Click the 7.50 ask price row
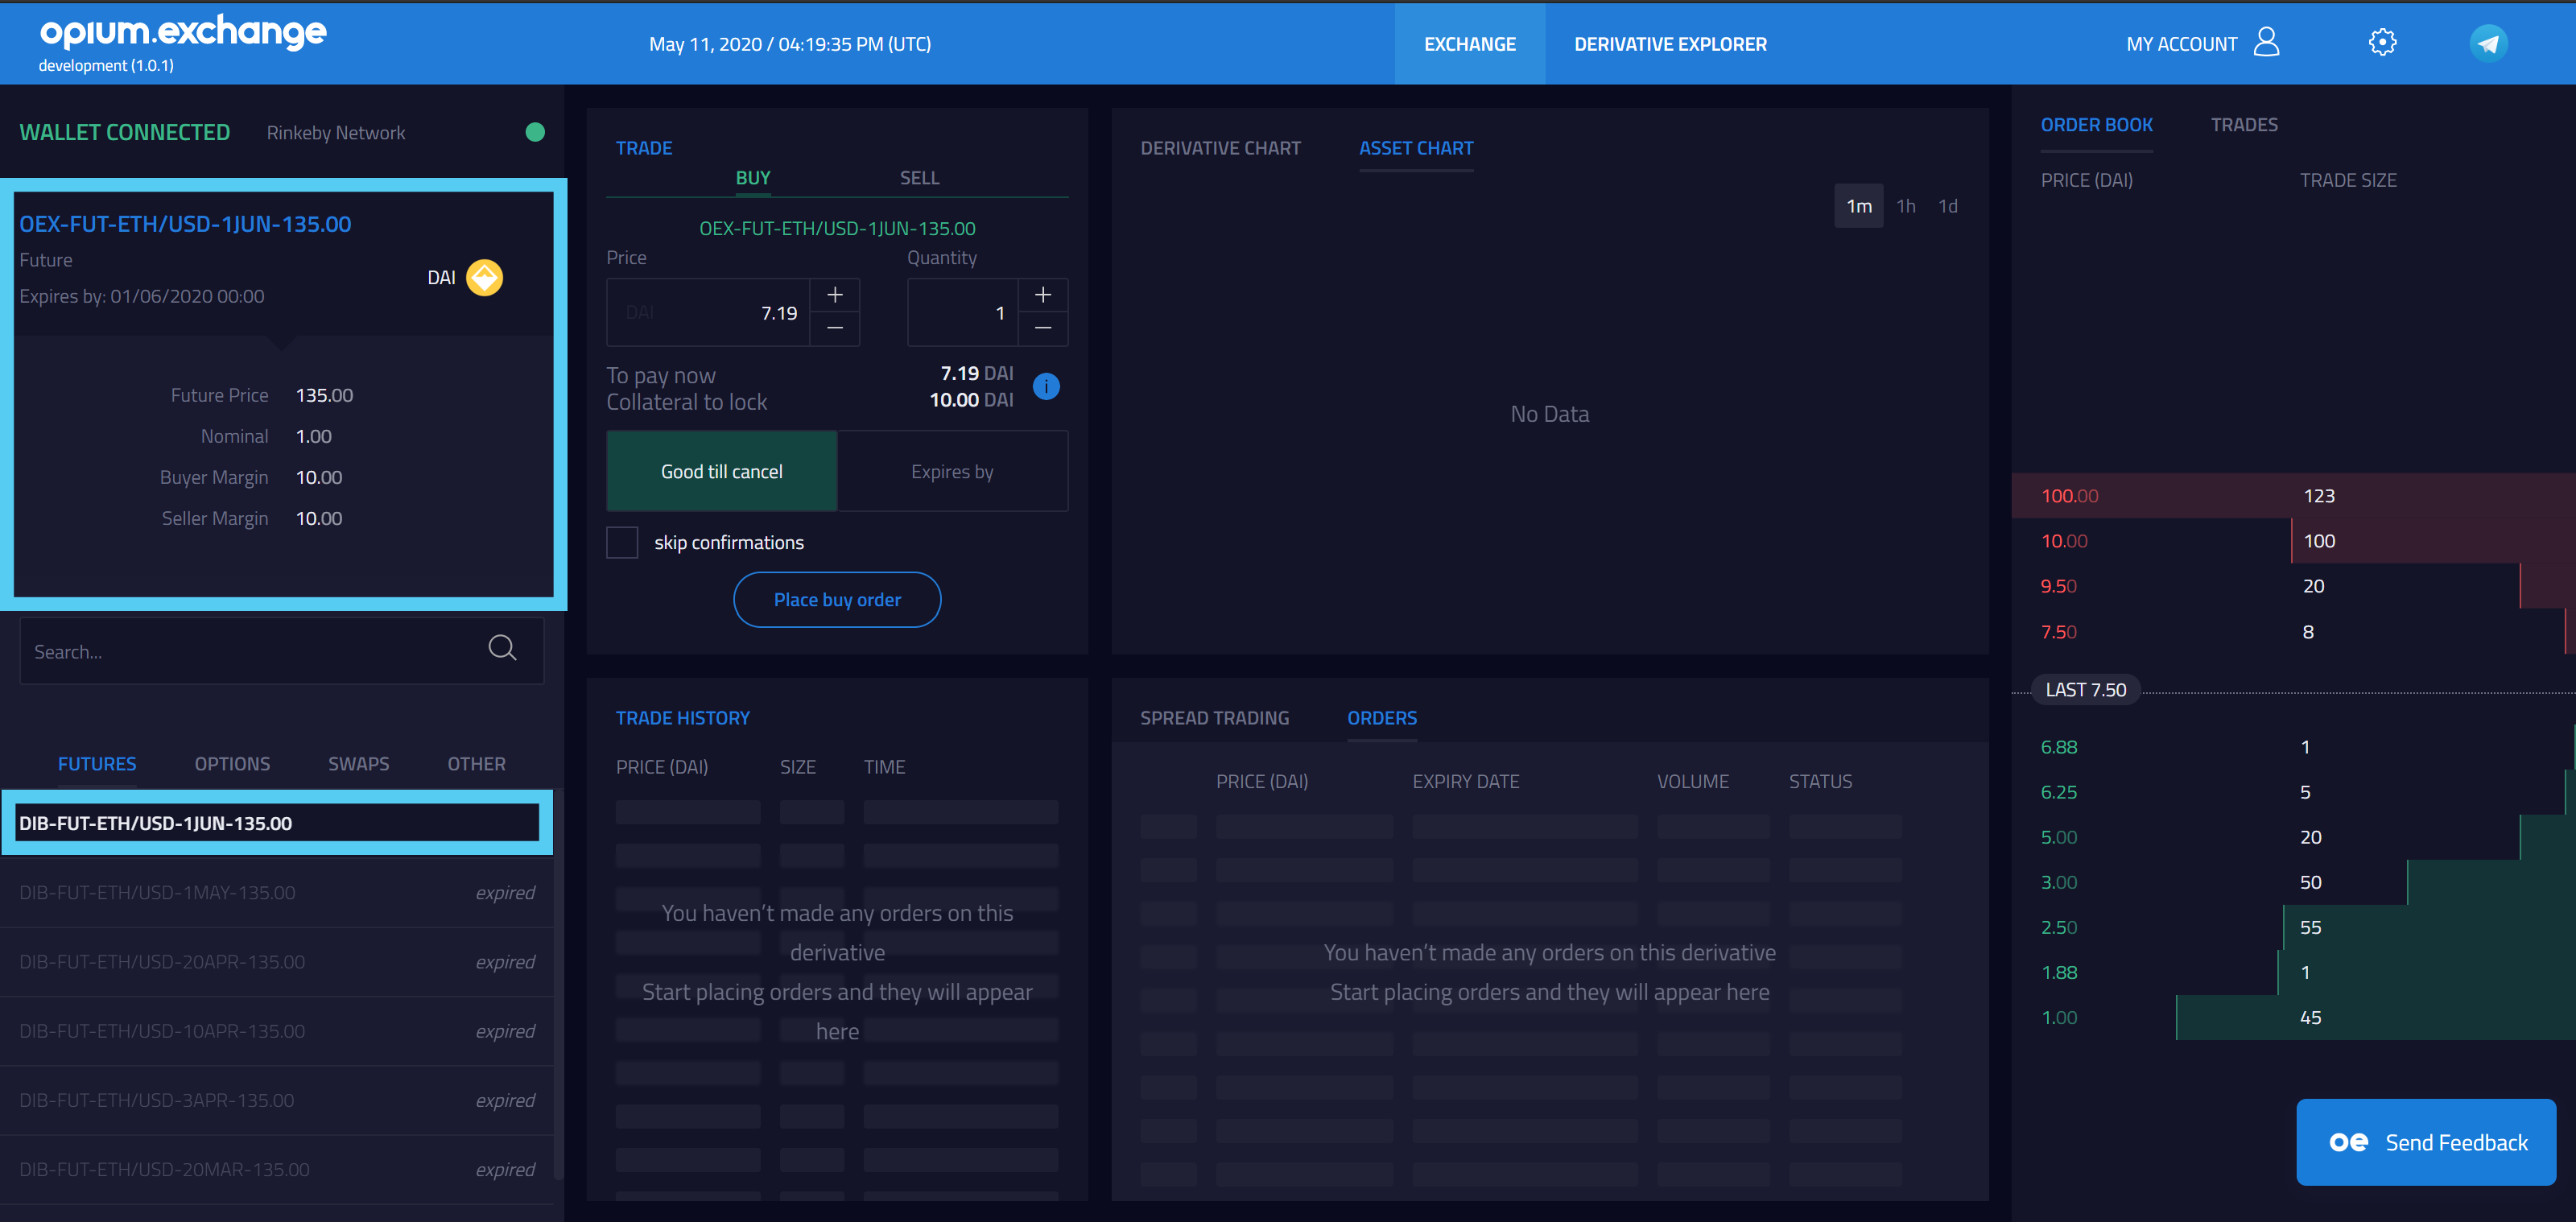Image resolution: width=2576 pixels, height=1222 pixels. click(2293, 632)
